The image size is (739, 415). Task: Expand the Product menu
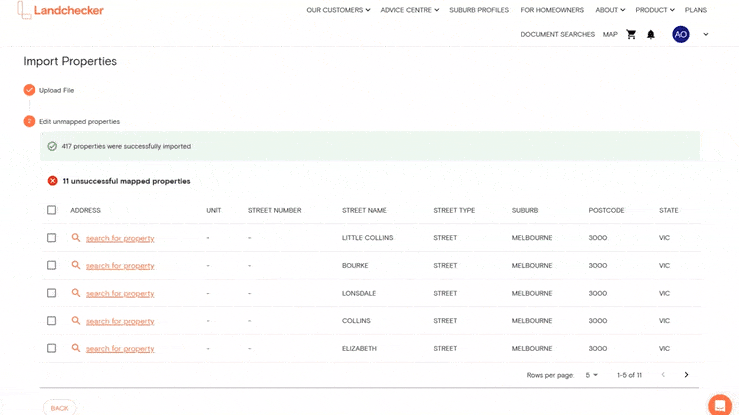[x=655, y=10]
